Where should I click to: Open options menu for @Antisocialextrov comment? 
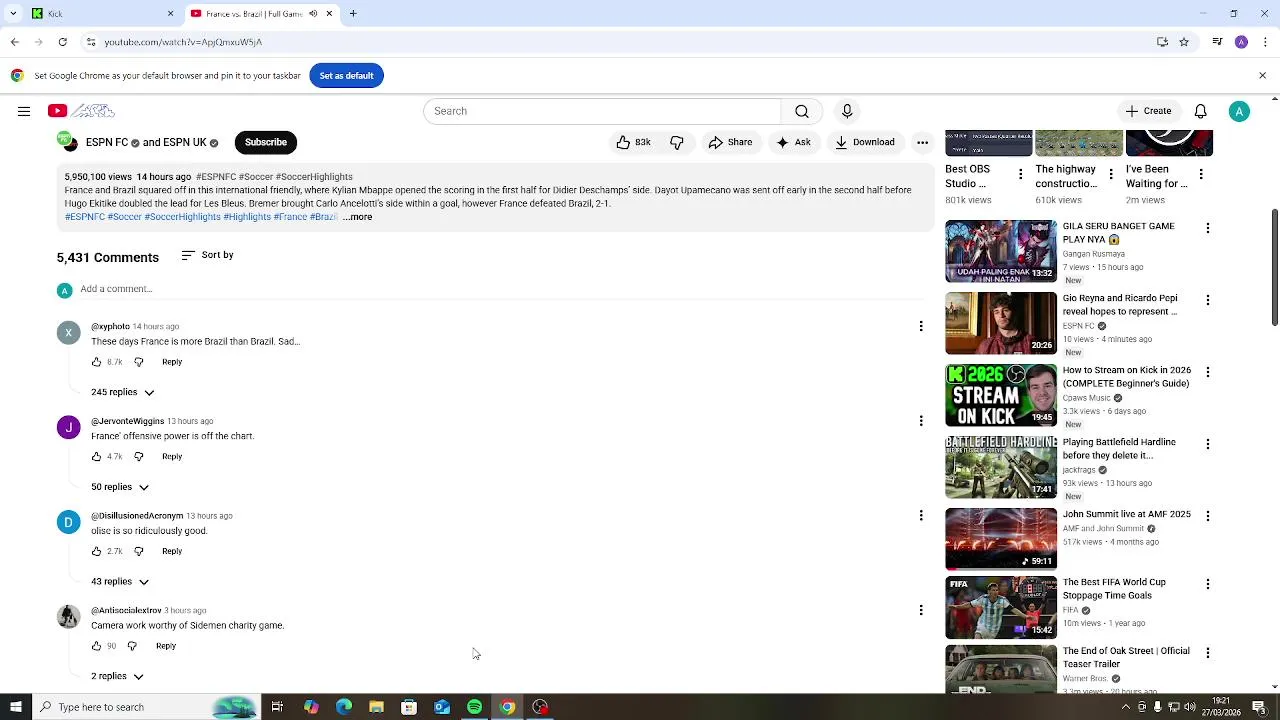tap(921, 610)
